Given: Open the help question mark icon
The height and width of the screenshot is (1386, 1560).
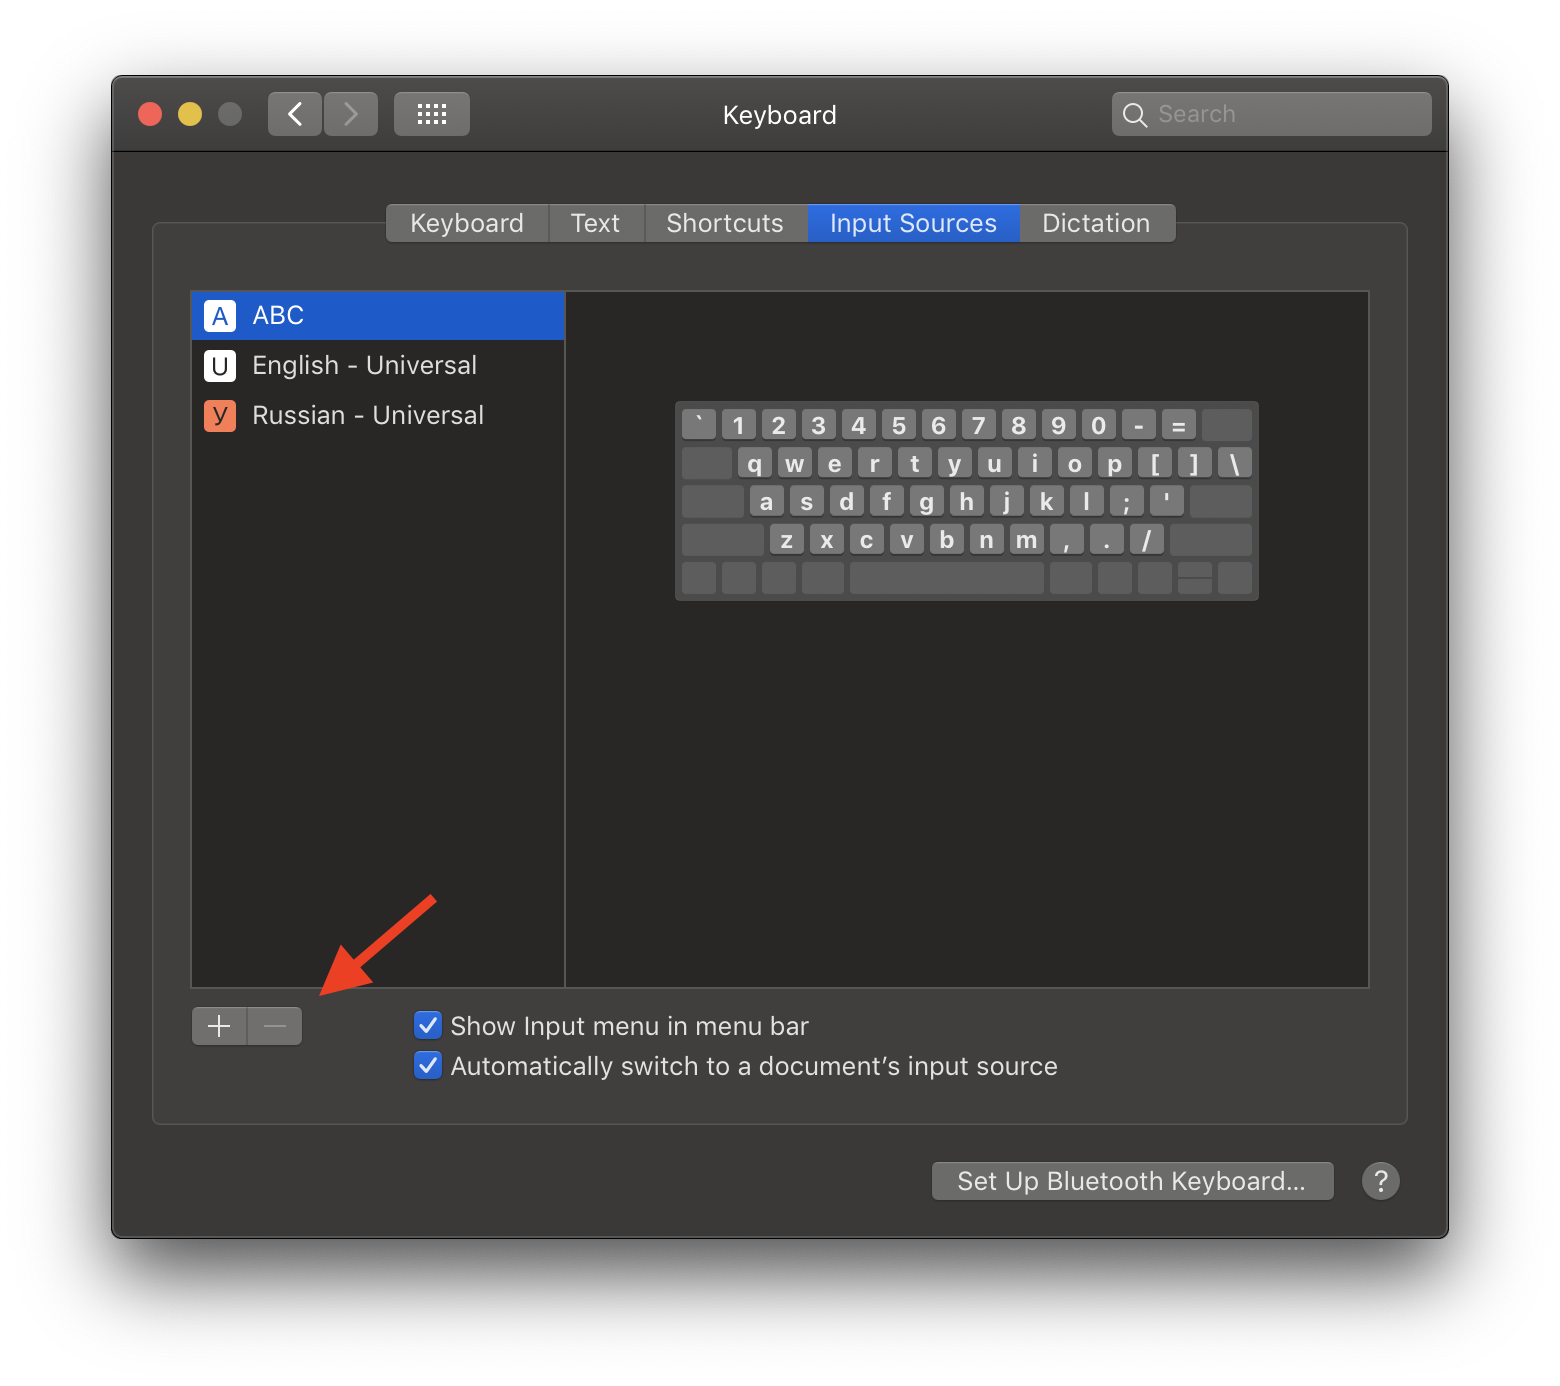Looking at the screenshot, I should (1381, 1181).
